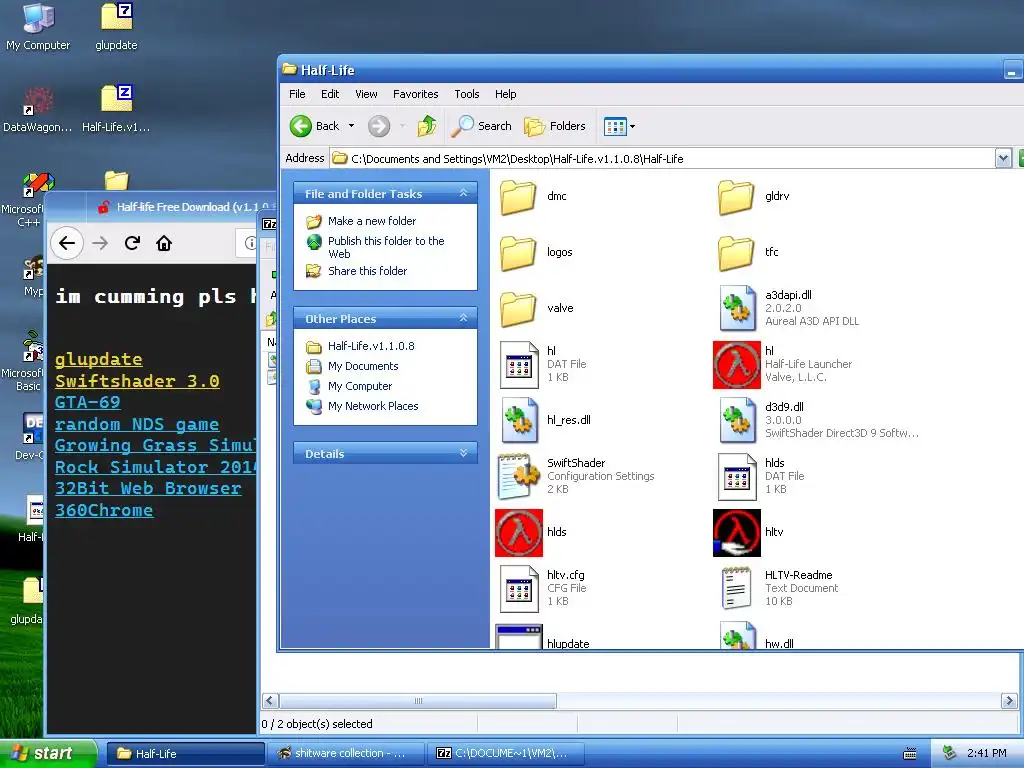Screen dimensions: 1024x768
Task: Select the valve folder
Action: (x=519, y=309)
